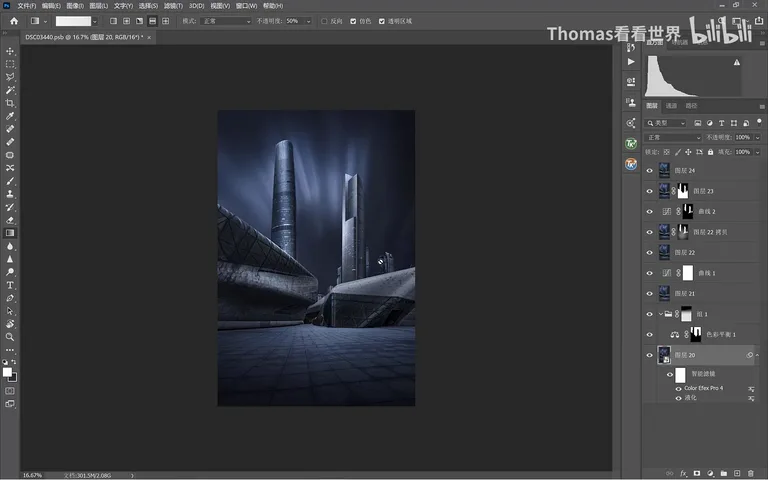The image size is (768, 480).
Task: Select the Path Selection tool
Action: pos(10,311)
